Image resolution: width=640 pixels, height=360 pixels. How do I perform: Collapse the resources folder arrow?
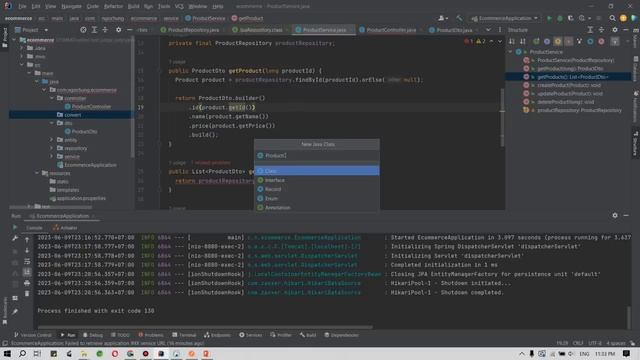[37, 173]
